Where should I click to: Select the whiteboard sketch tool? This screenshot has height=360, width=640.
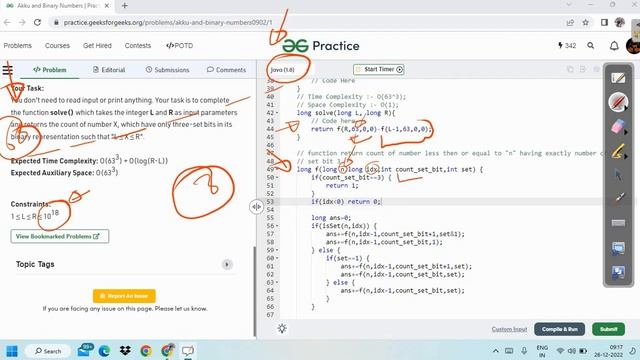pyautogui.click(x=618, y=78)
